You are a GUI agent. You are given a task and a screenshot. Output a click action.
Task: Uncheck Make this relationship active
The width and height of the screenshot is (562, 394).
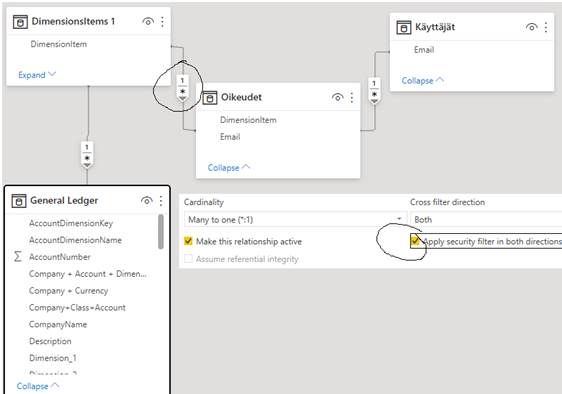tap(188, 241)
